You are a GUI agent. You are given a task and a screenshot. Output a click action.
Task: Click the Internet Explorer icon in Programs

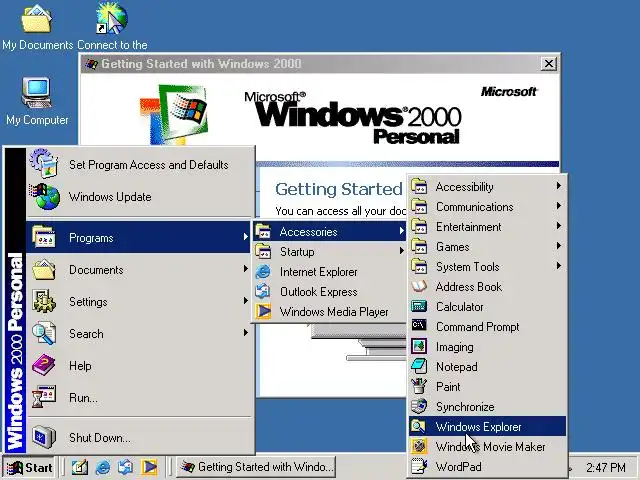[263, 271]
